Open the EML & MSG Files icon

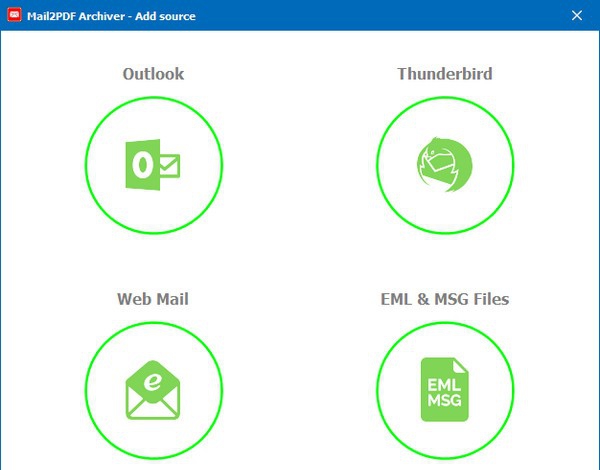click(445, 390)
